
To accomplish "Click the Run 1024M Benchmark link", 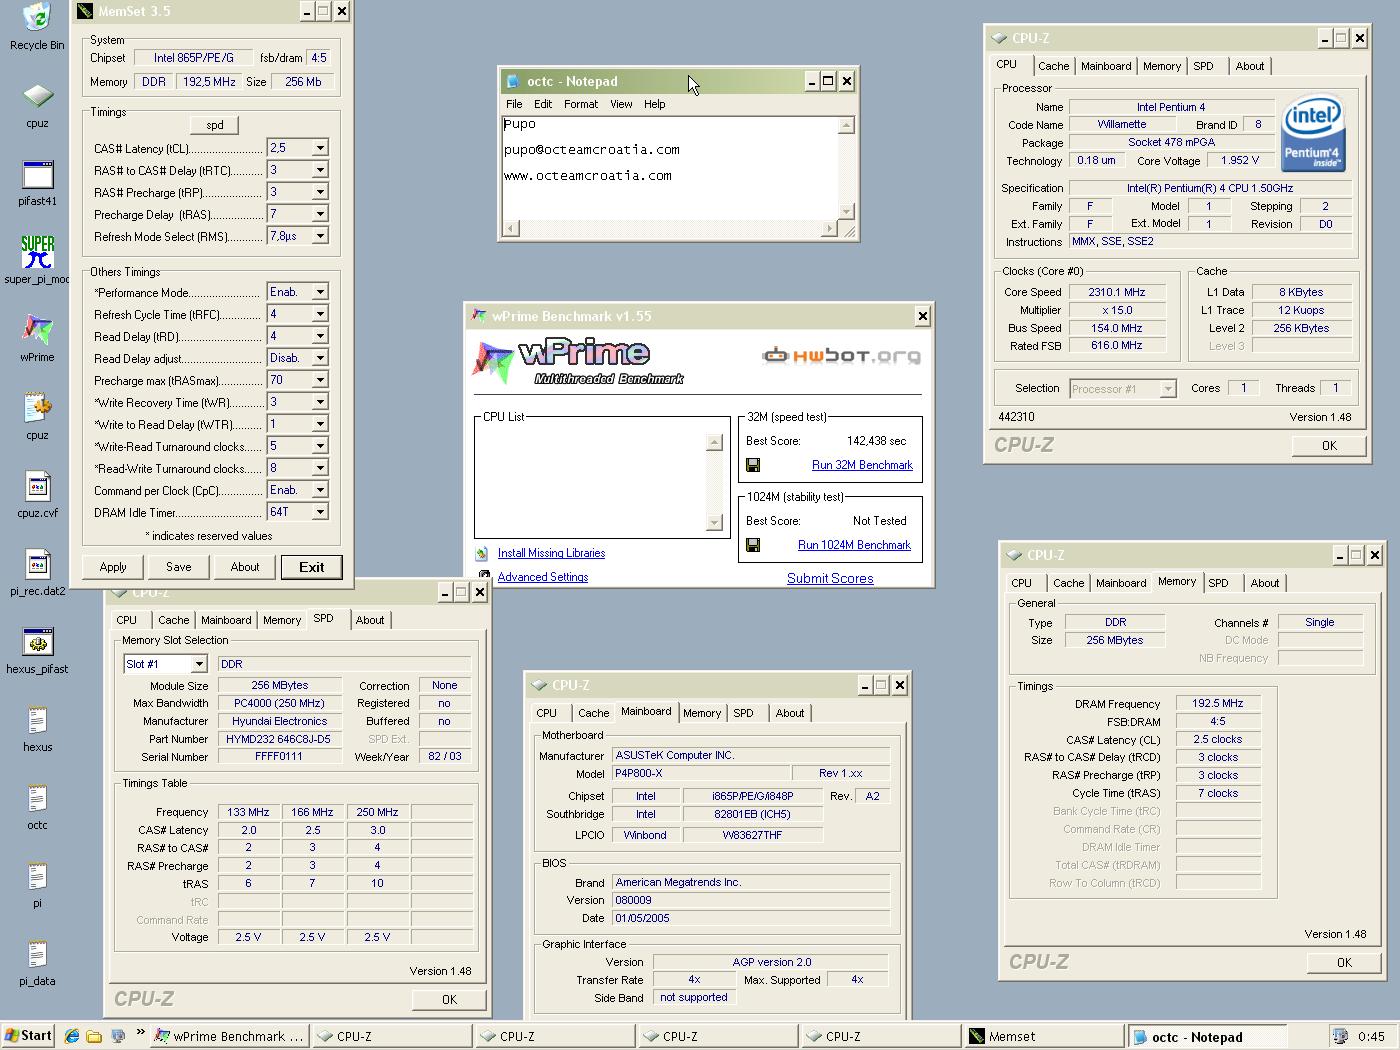I will point(854,545).
